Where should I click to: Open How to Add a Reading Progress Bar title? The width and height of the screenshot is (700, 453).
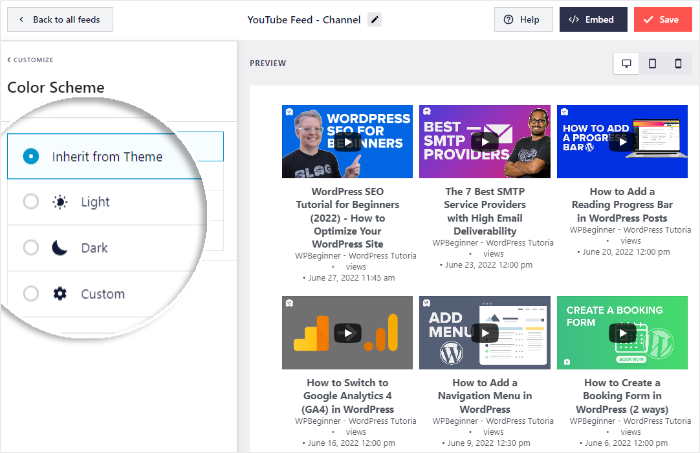point(622,204)
